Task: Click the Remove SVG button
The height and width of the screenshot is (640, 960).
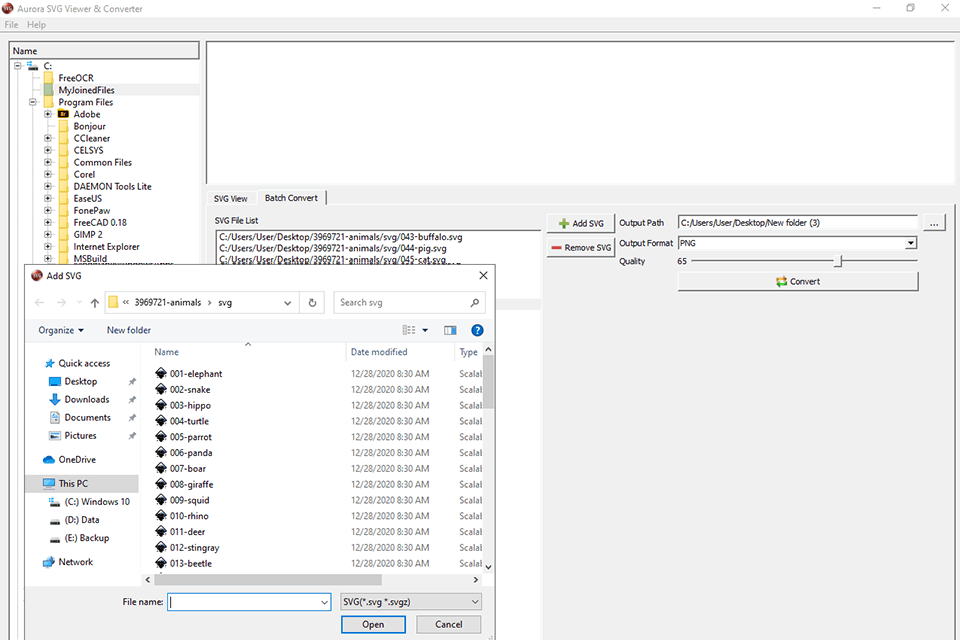Action: tap(580, 247)
